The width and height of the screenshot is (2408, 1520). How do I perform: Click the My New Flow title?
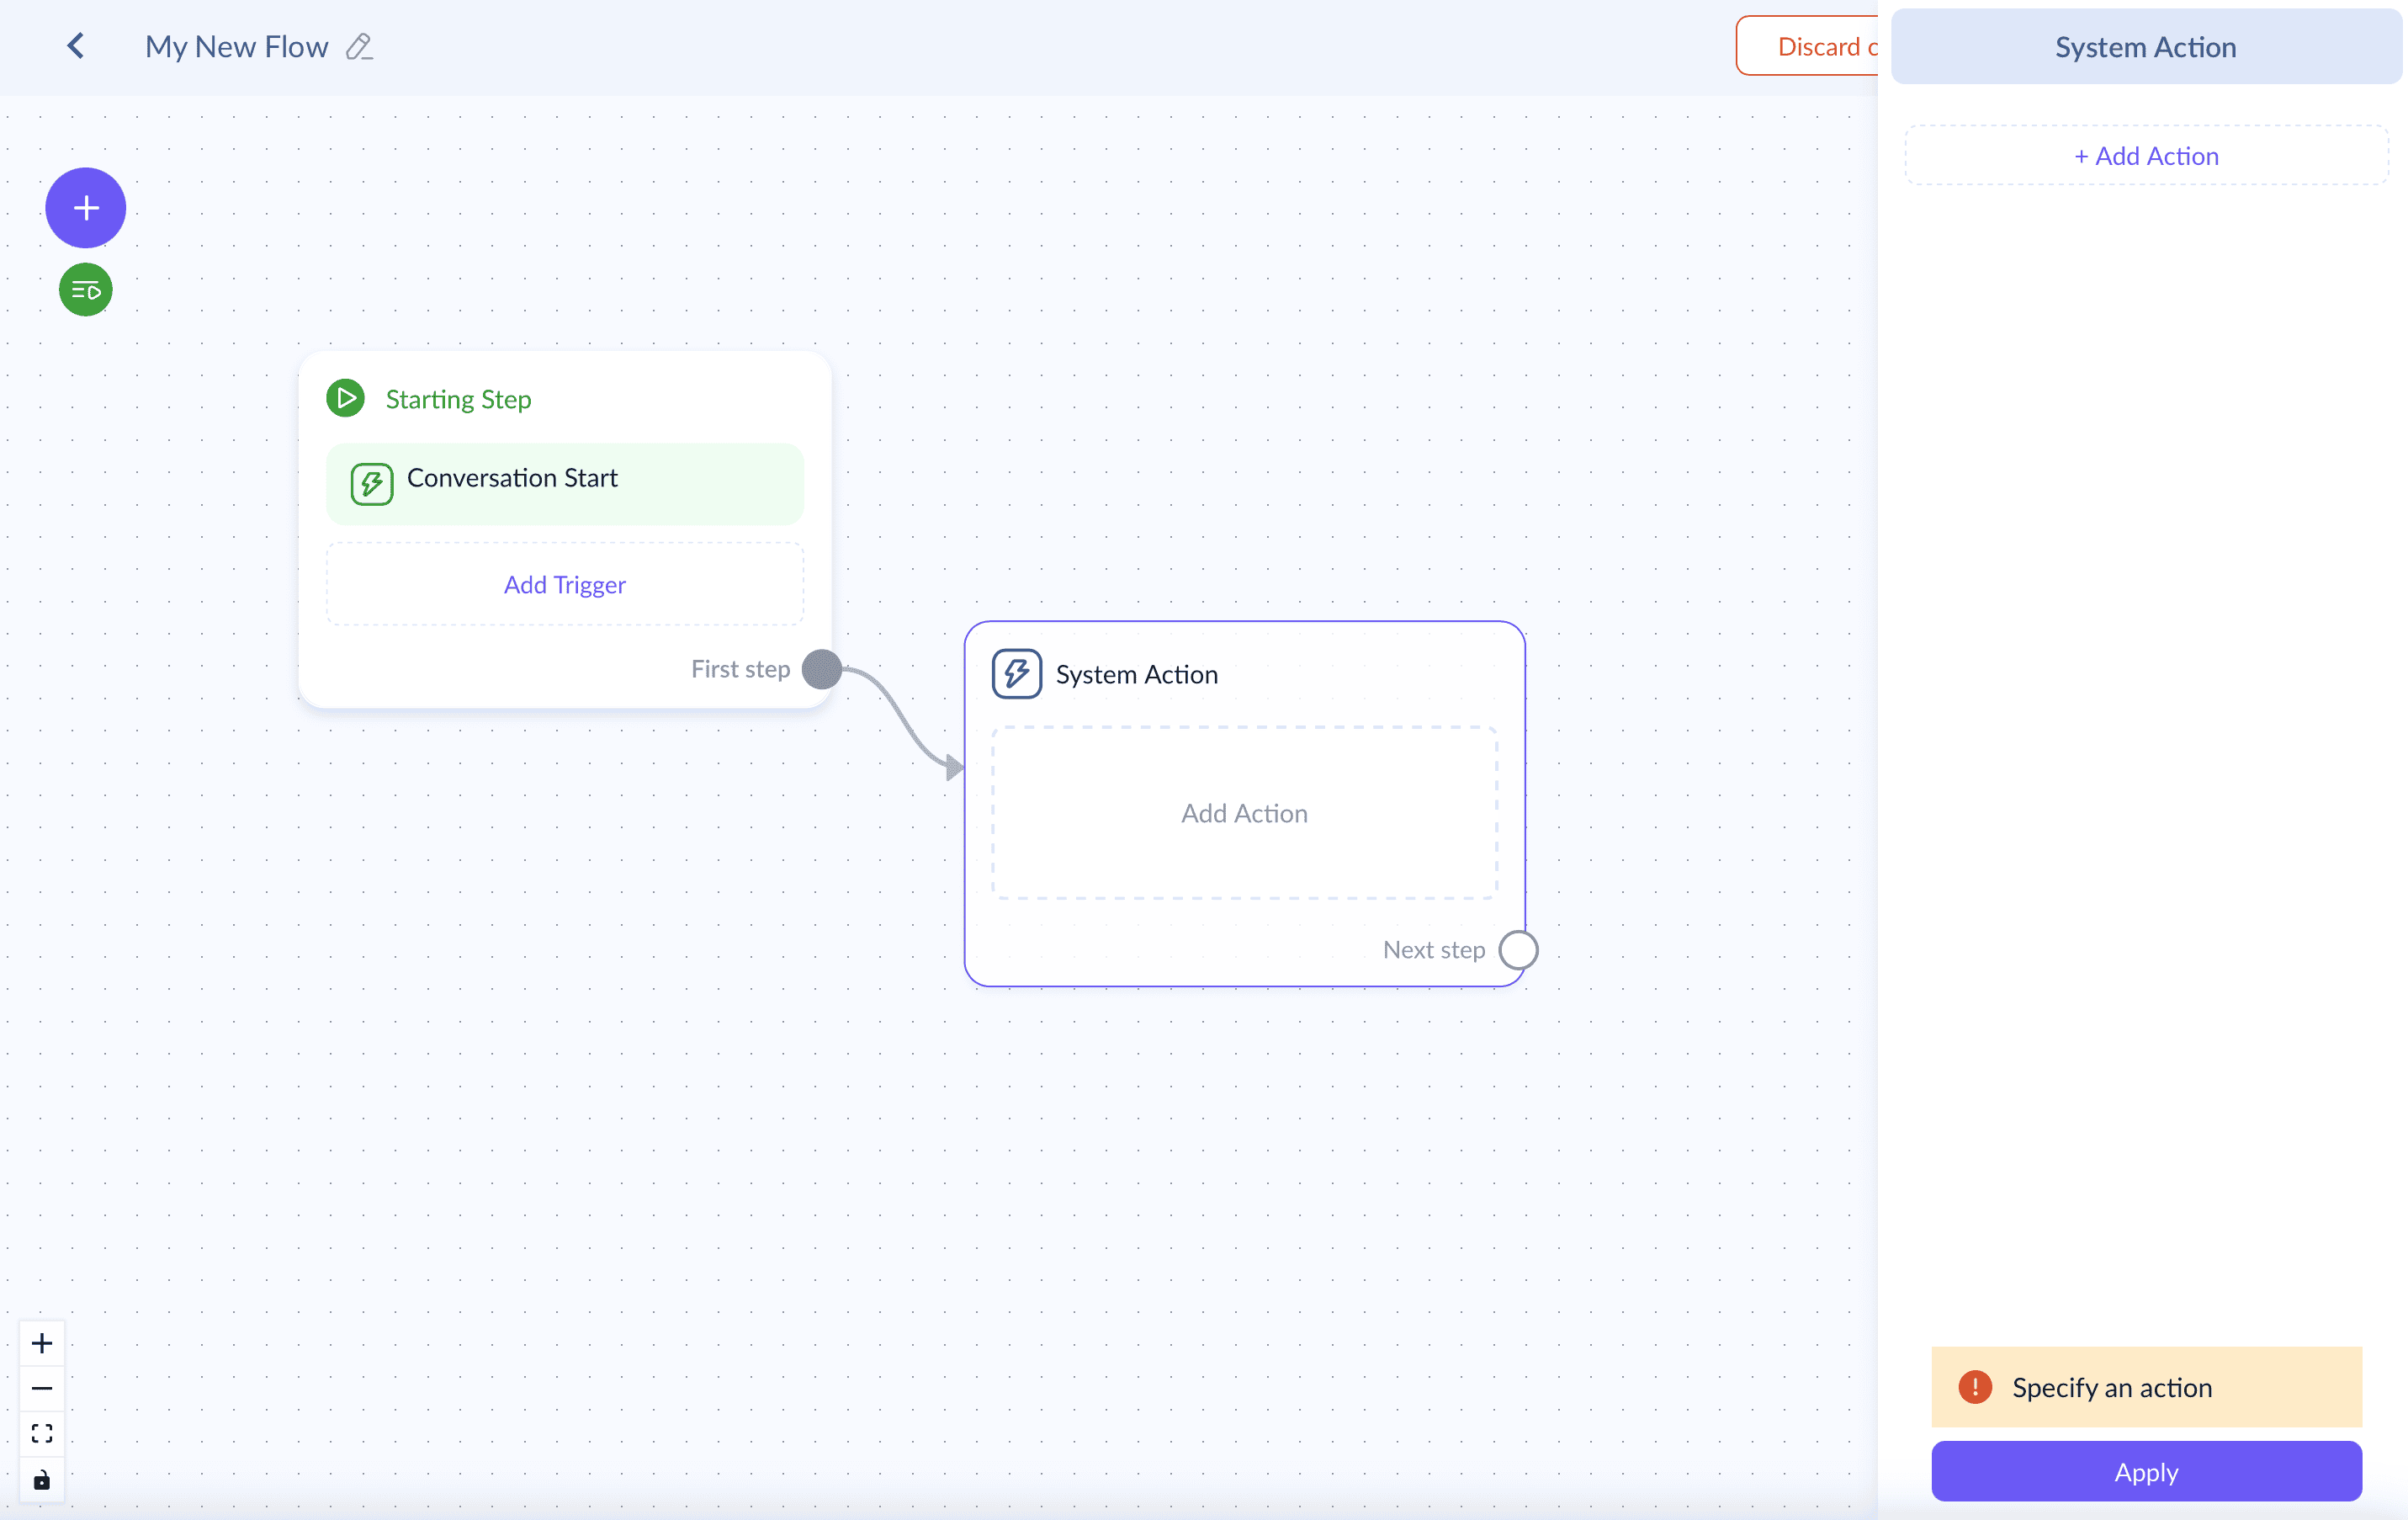point(237,47)
